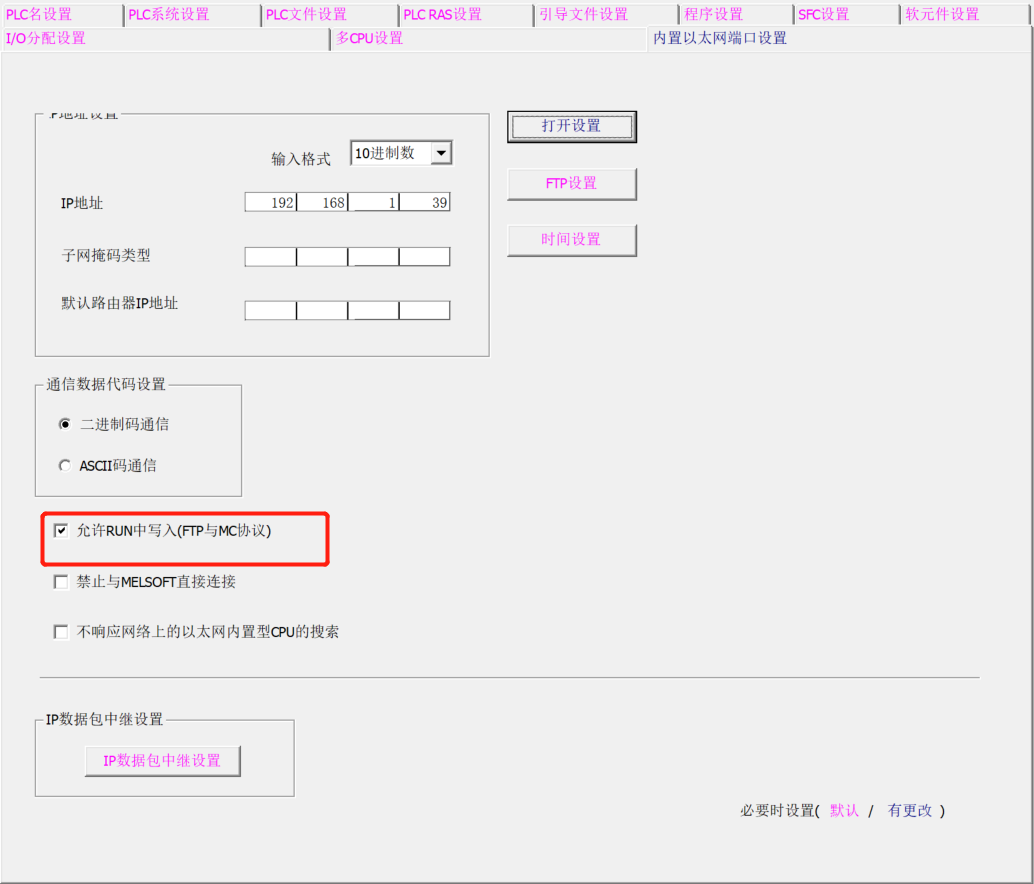The width and height of the screenshot is (1034, 884).
Task: Click first field of 子网掩码类型
Action: point(271,257)
